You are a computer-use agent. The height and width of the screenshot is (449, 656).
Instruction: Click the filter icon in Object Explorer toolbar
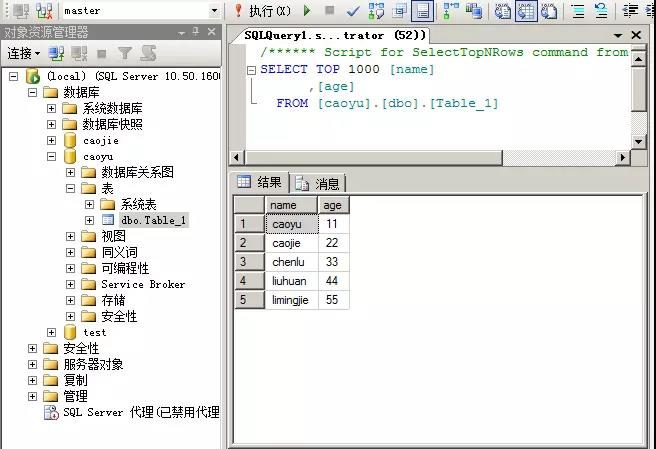[x=125, y=53]
